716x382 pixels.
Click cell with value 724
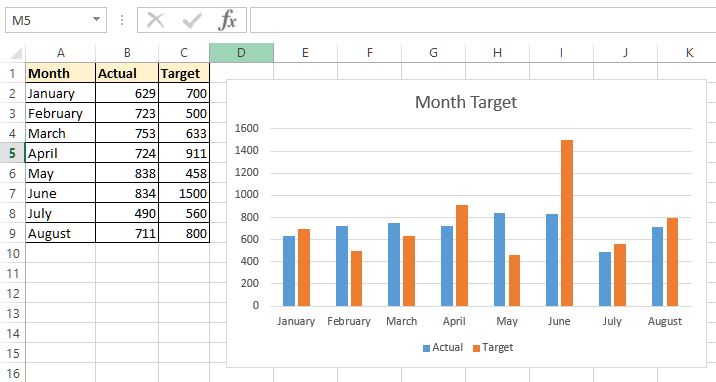(127, 153)
